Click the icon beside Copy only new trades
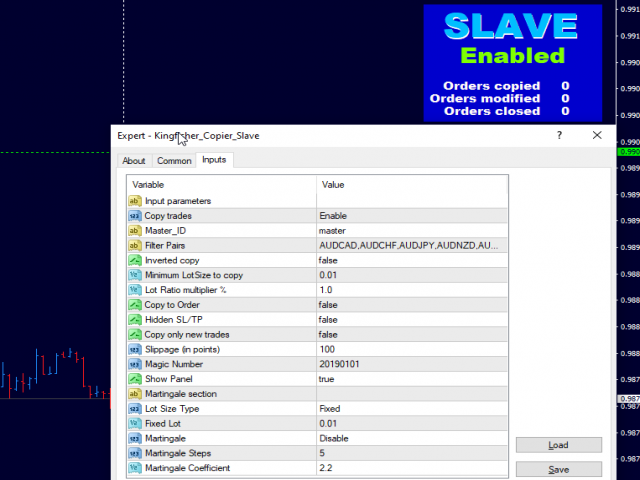This screenshot has height=480, width=640. point(135,334)
